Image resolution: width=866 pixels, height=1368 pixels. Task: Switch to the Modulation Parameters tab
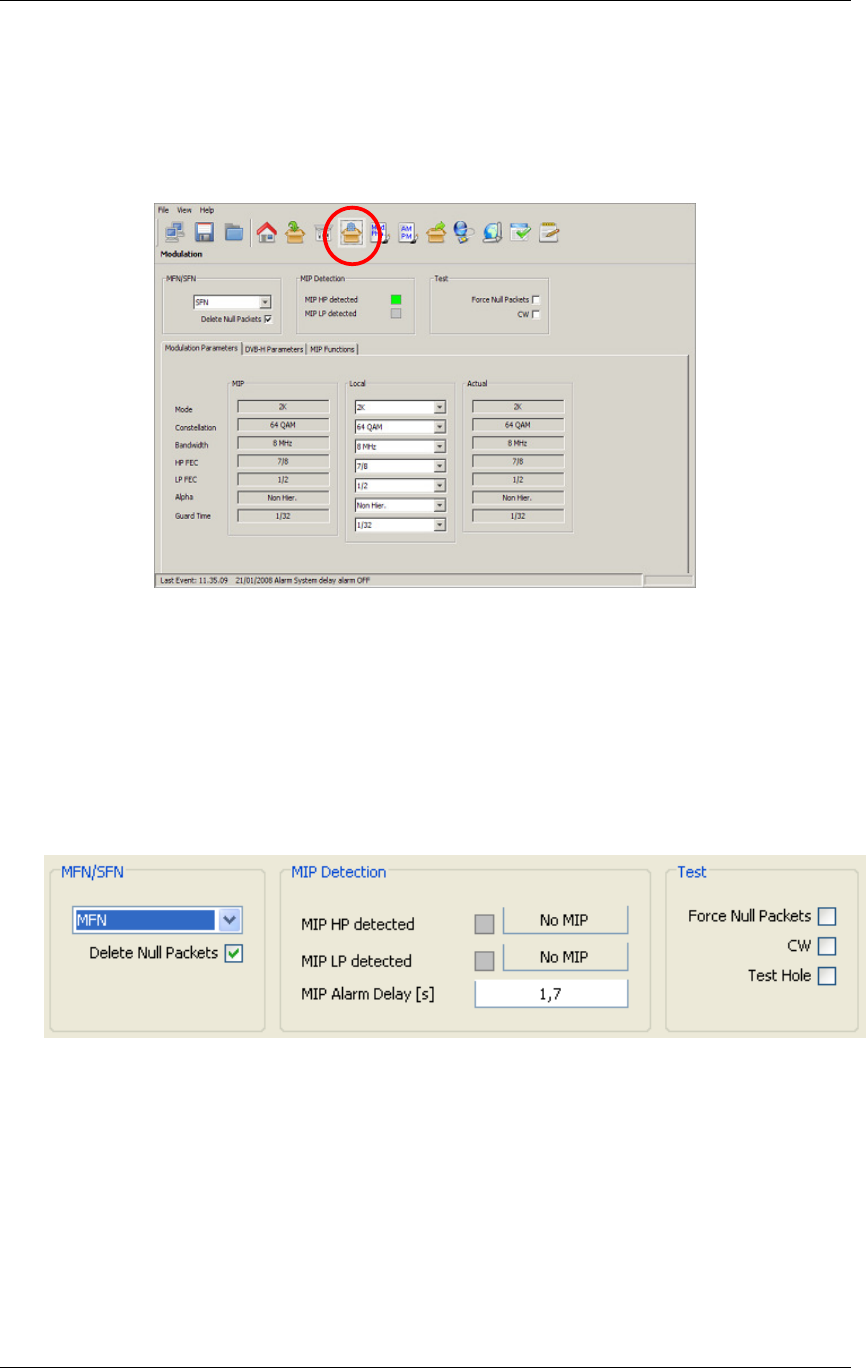click(x=201, y=348)
